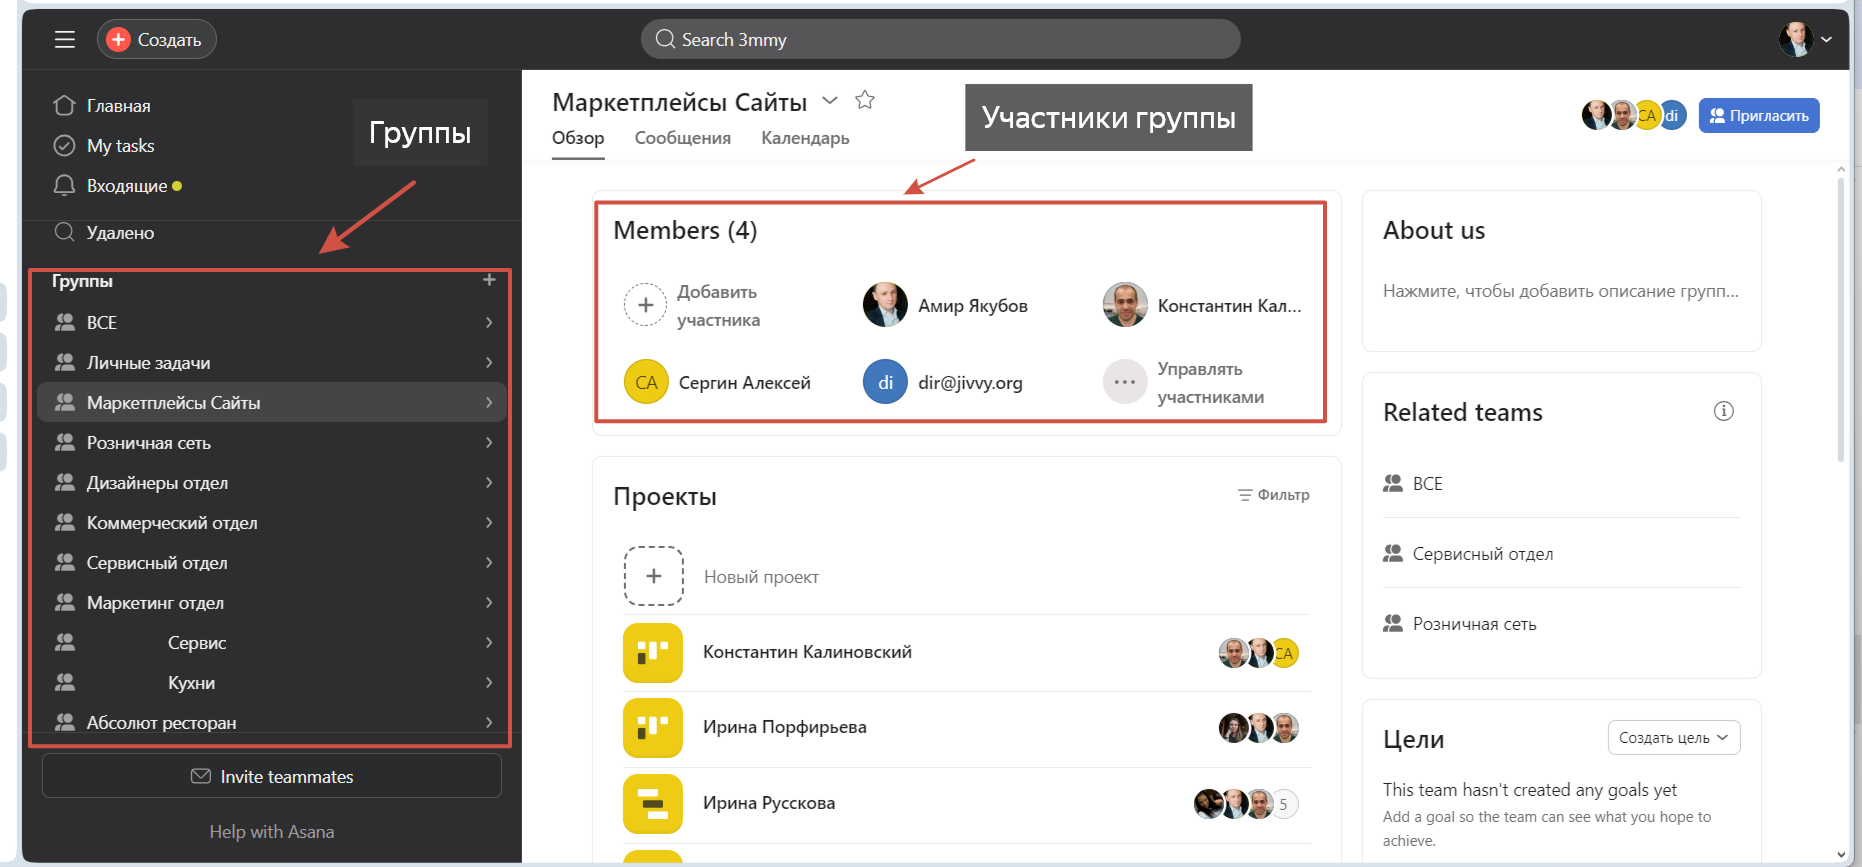Expand chevron for Розничная сеть
1862x867 pixels.
[x=489, y=442]
